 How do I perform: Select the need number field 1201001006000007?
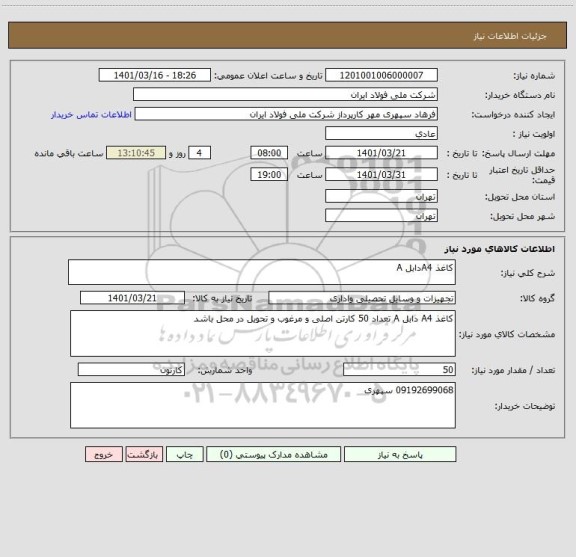point(381,75)
